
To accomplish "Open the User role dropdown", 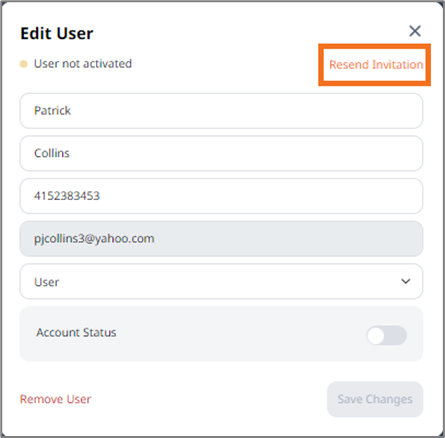I will pos(221,281).
